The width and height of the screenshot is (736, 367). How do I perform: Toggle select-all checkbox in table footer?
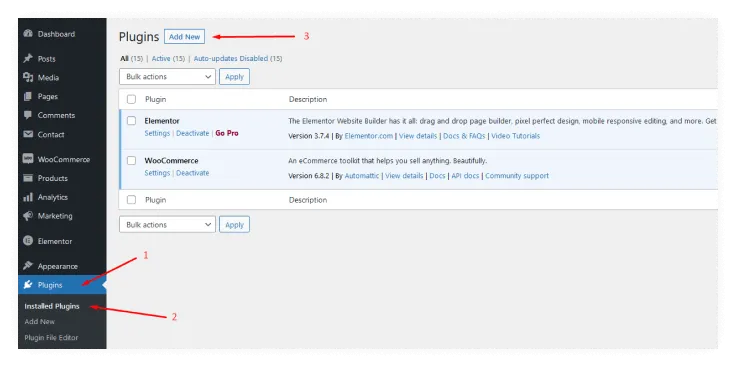[131, 199]
